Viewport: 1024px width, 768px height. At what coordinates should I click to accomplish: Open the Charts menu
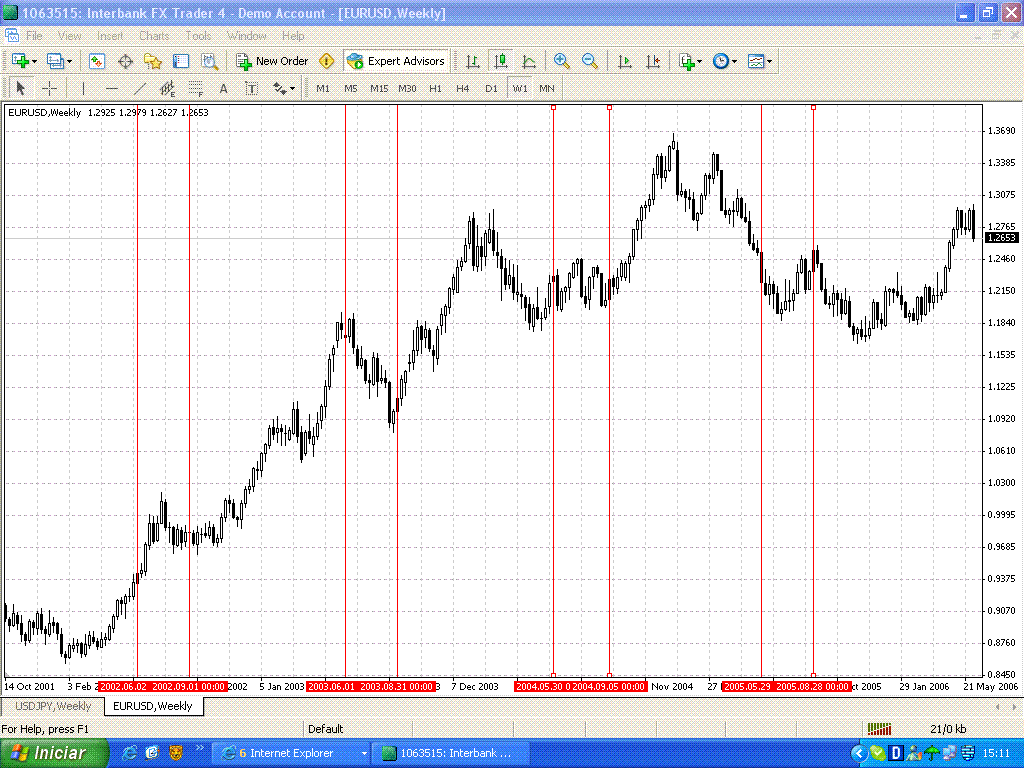[153, 36]
